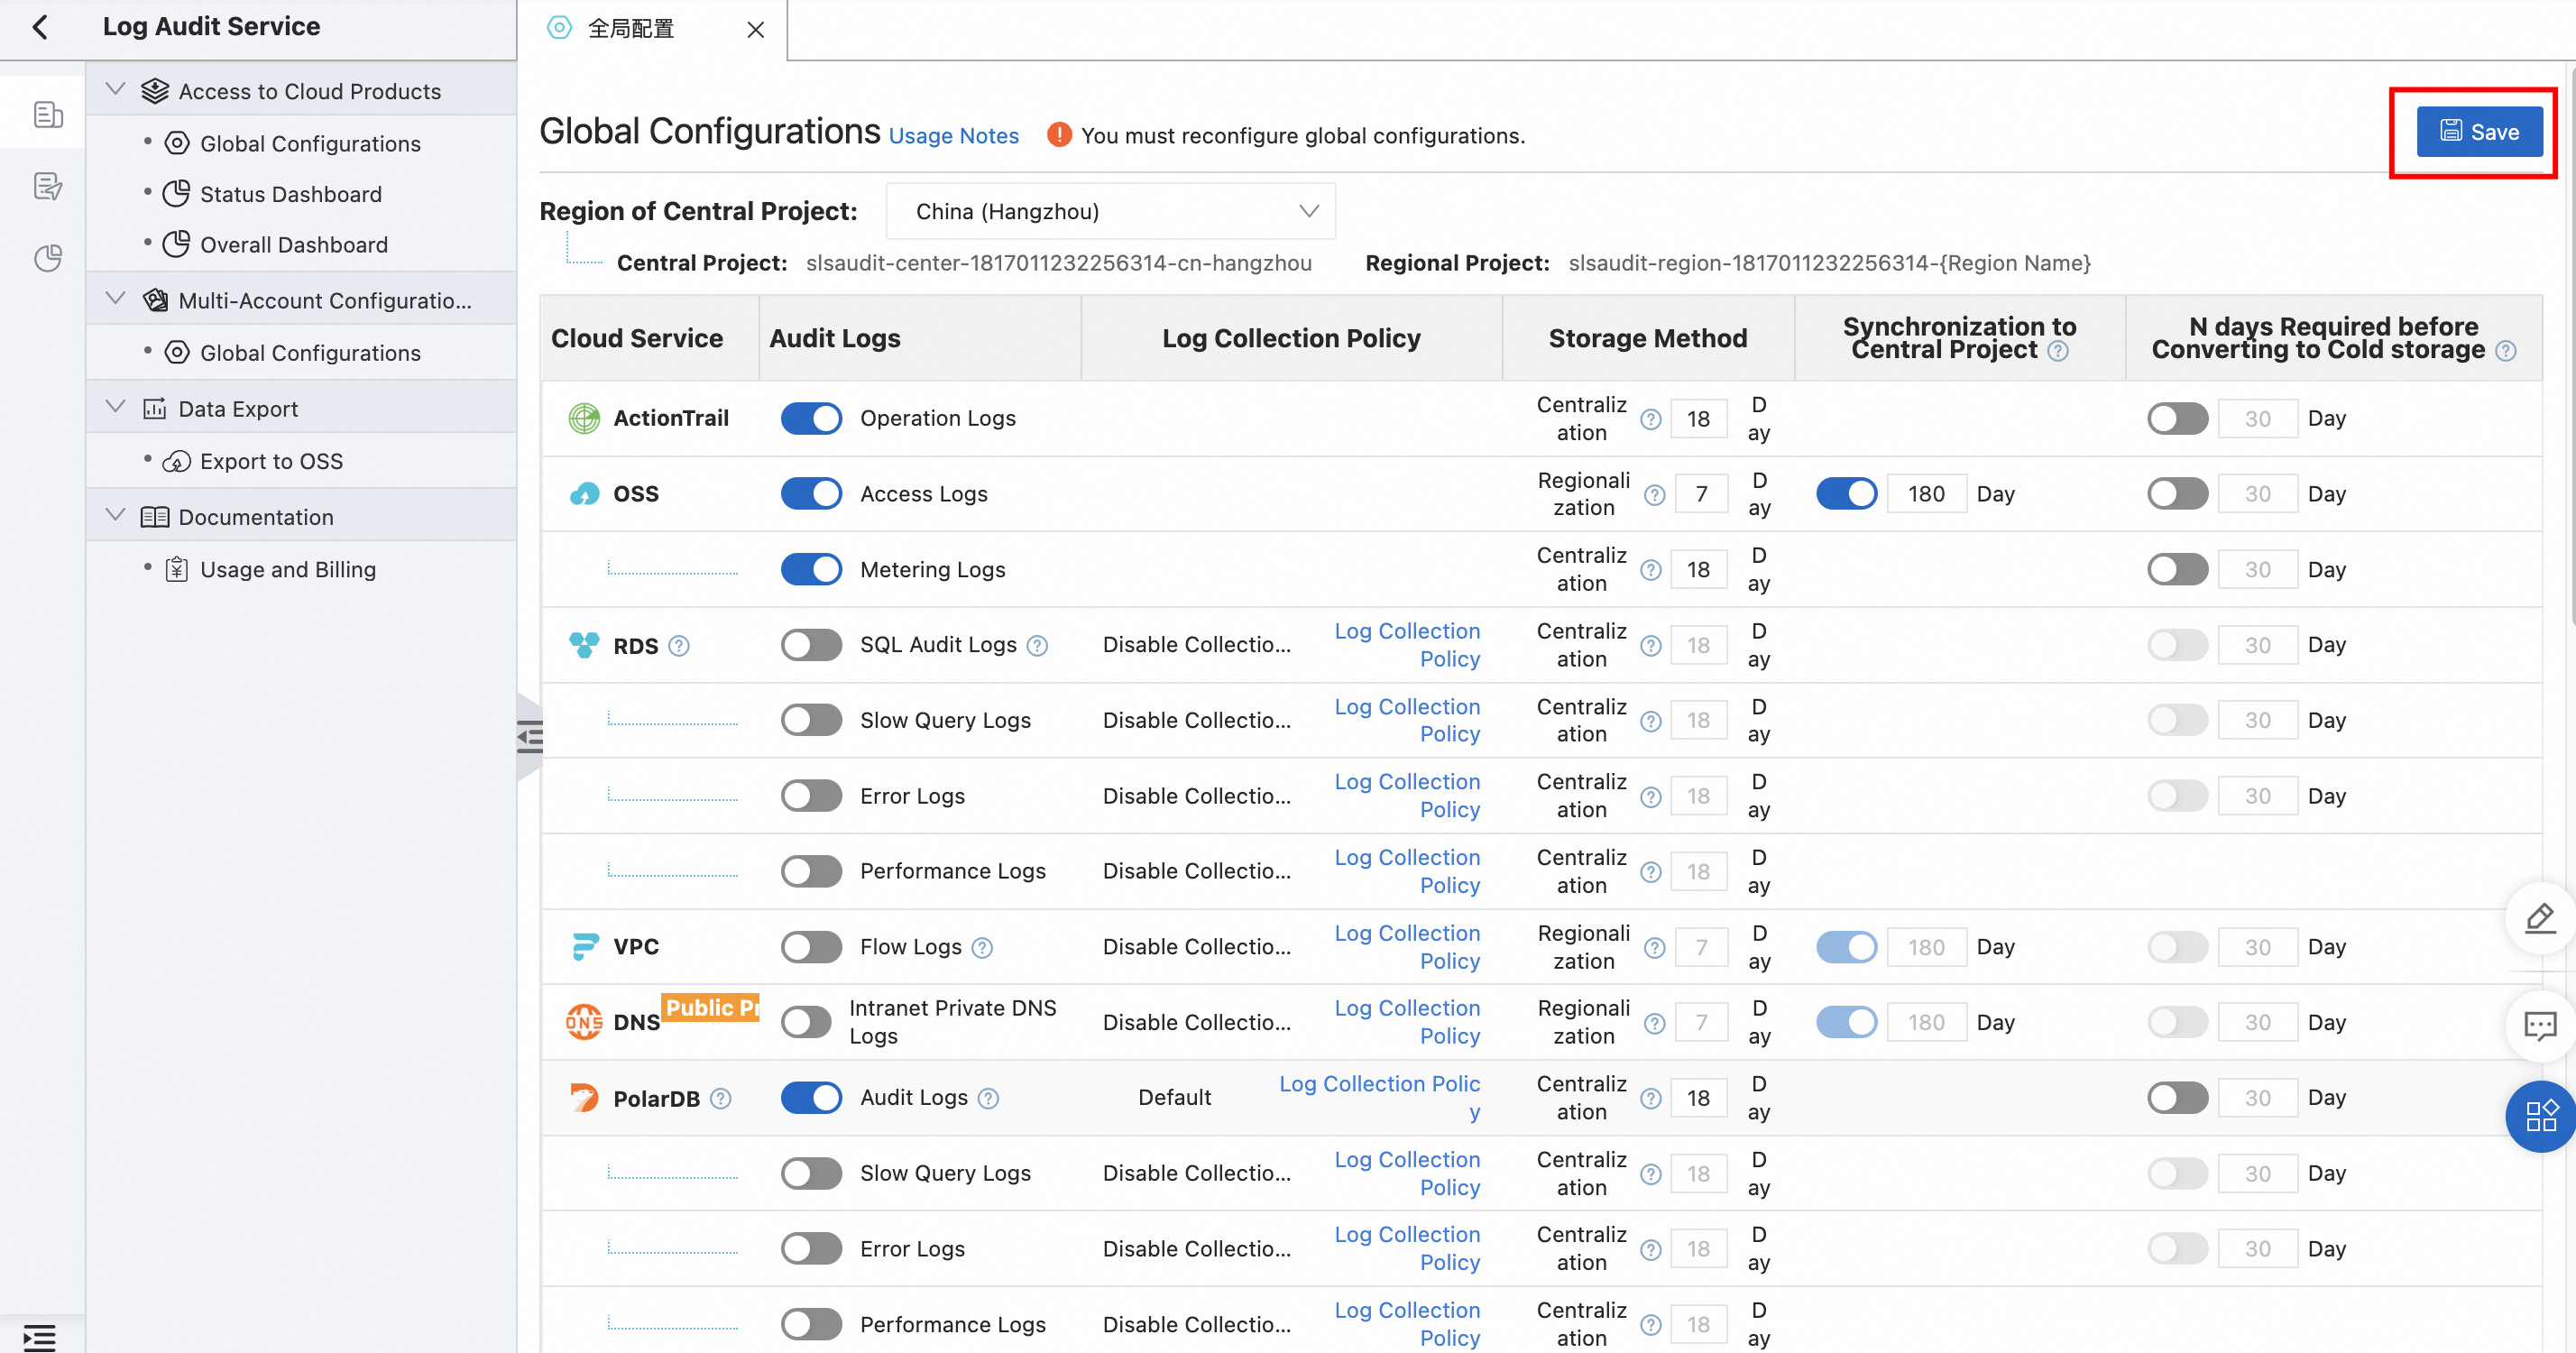Toggle ActionTrail Operation Logs switch
This screenshot has width=2576, height=1353.
tap(811, 418)
